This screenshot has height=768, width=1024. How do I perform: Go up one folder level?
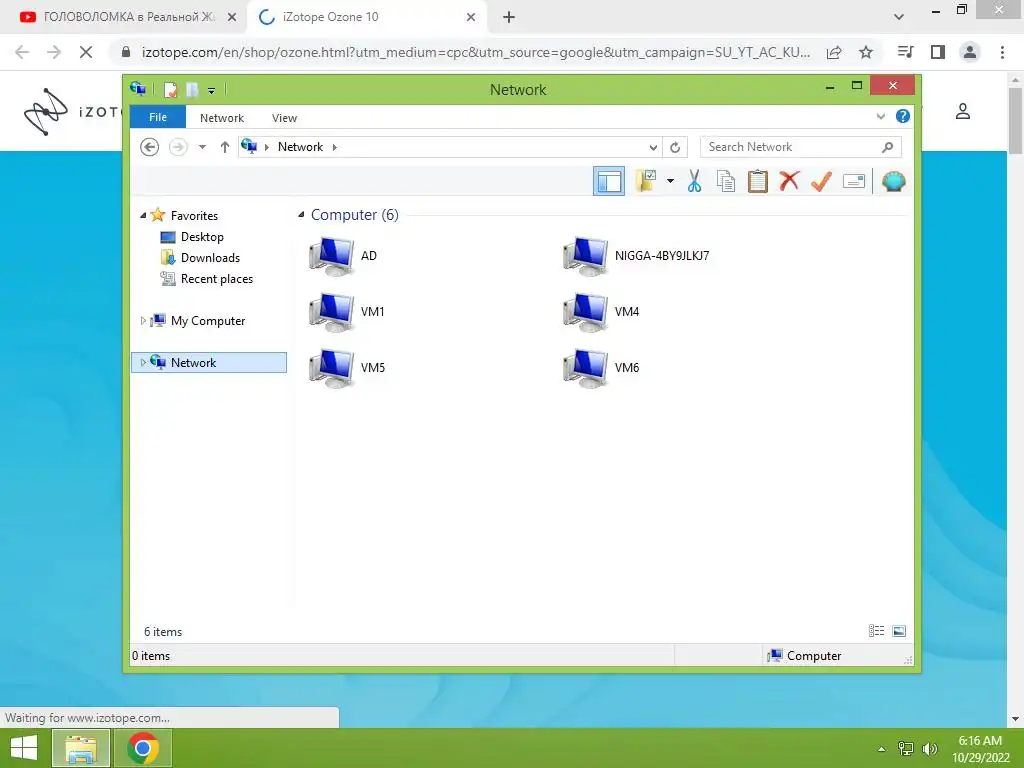(x=225, y=147)
